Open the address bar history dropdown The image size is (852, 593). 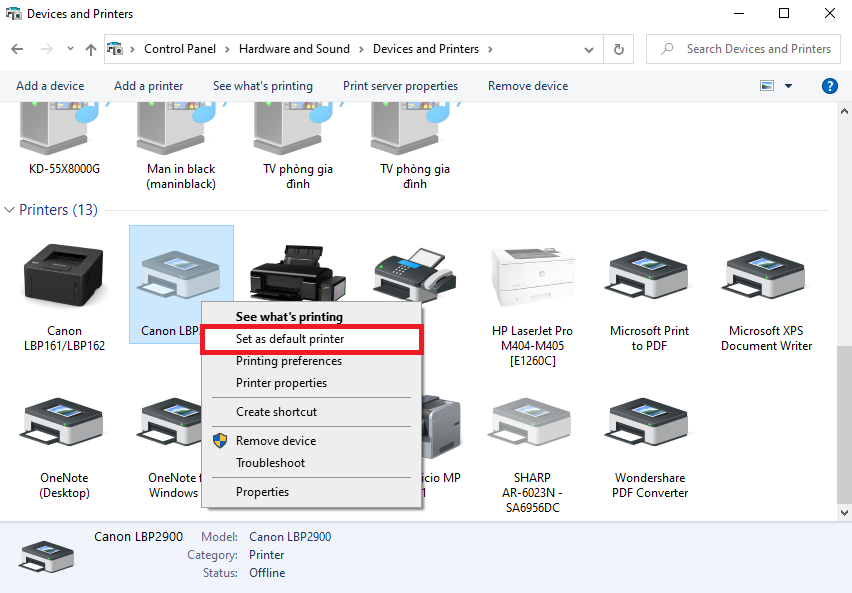point(588,49)
